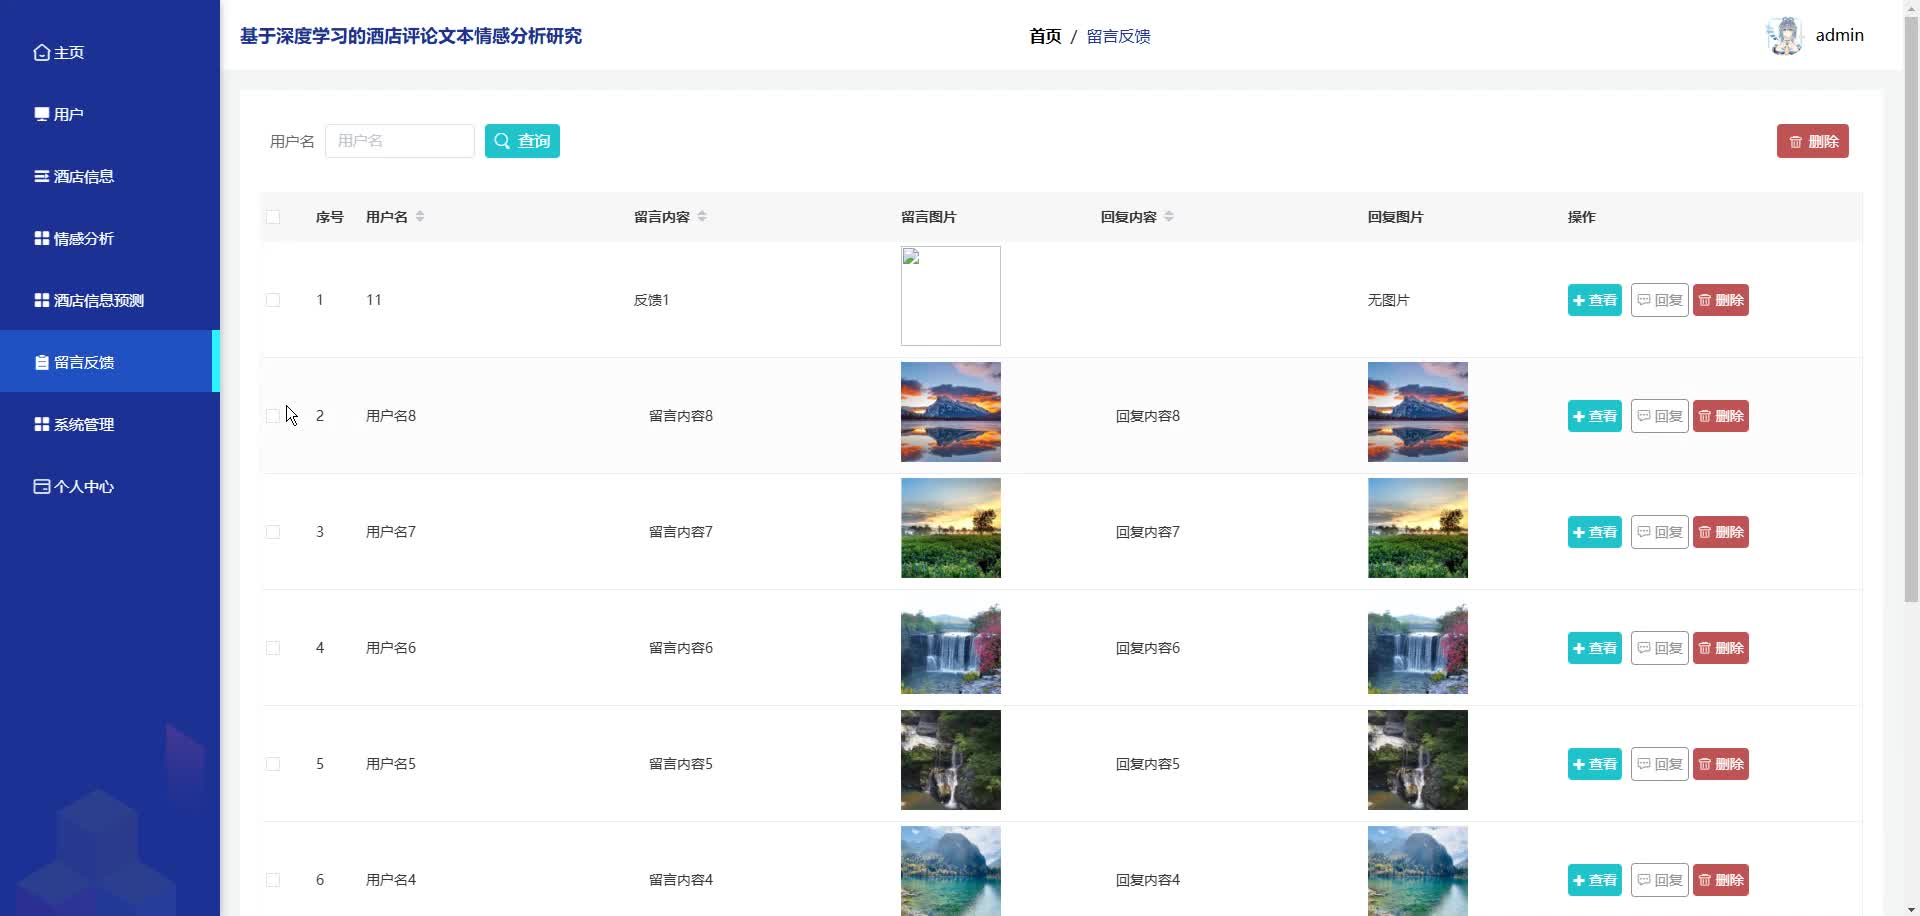Click the red 删除 button above the table
Viewport: 1920px width, 916px height.
(x=1812, y=141)
